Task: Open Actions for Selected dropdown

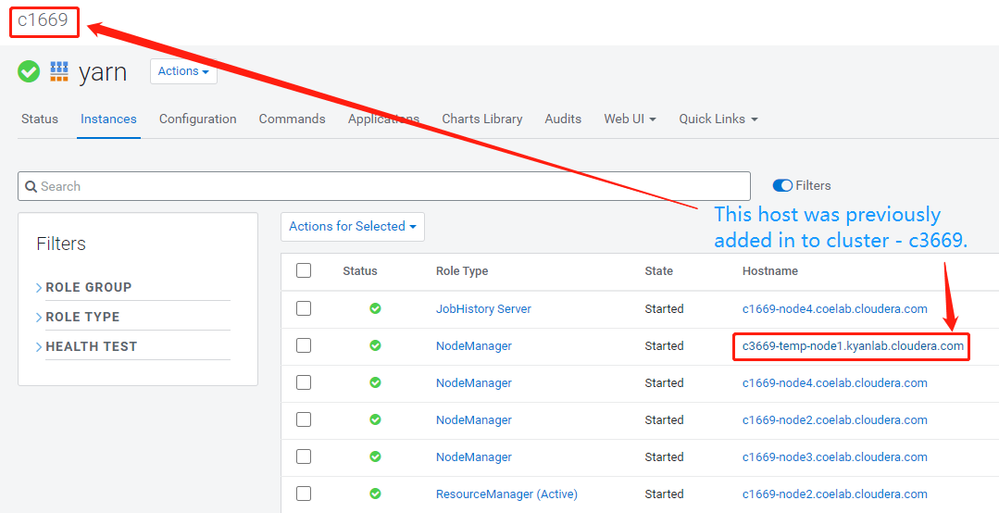Action: point(352,227)
